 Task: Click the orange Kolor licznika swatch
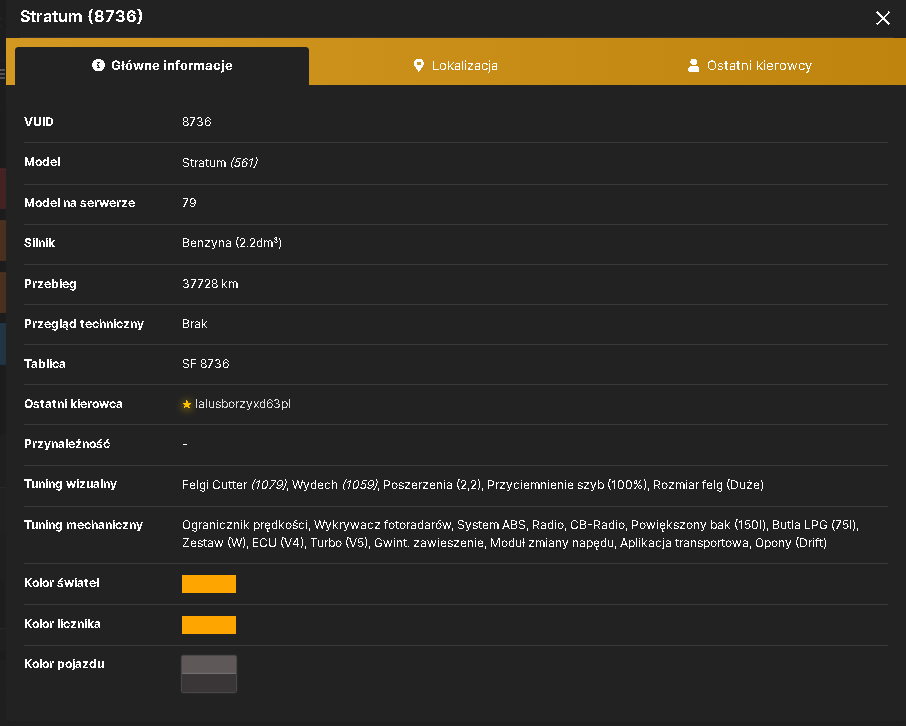(x=209, y=625)
